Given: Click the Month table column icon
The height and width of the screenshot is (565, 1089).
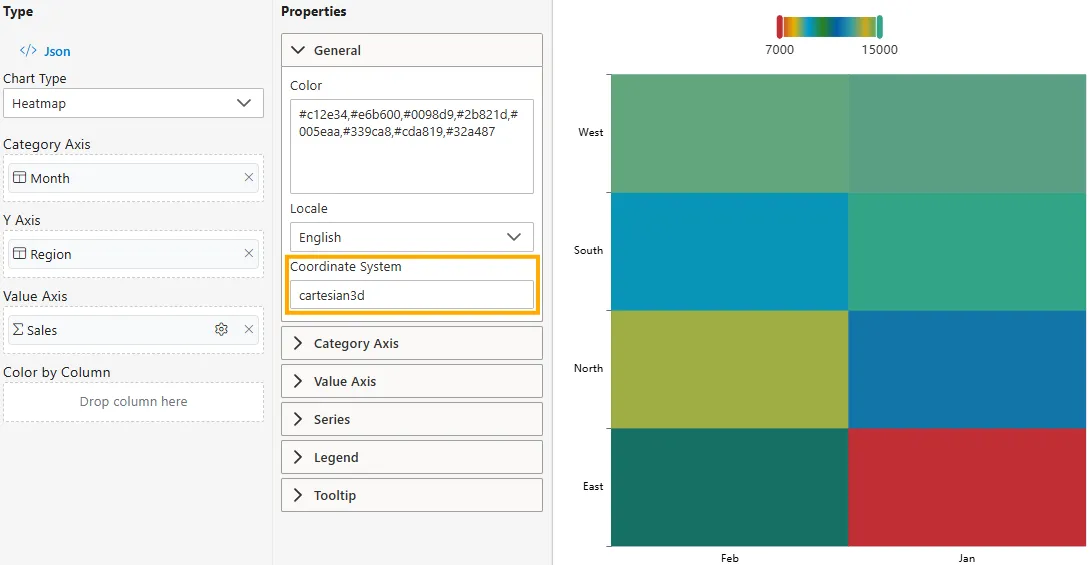Looking at the screenshot, I should pos(19,178).
